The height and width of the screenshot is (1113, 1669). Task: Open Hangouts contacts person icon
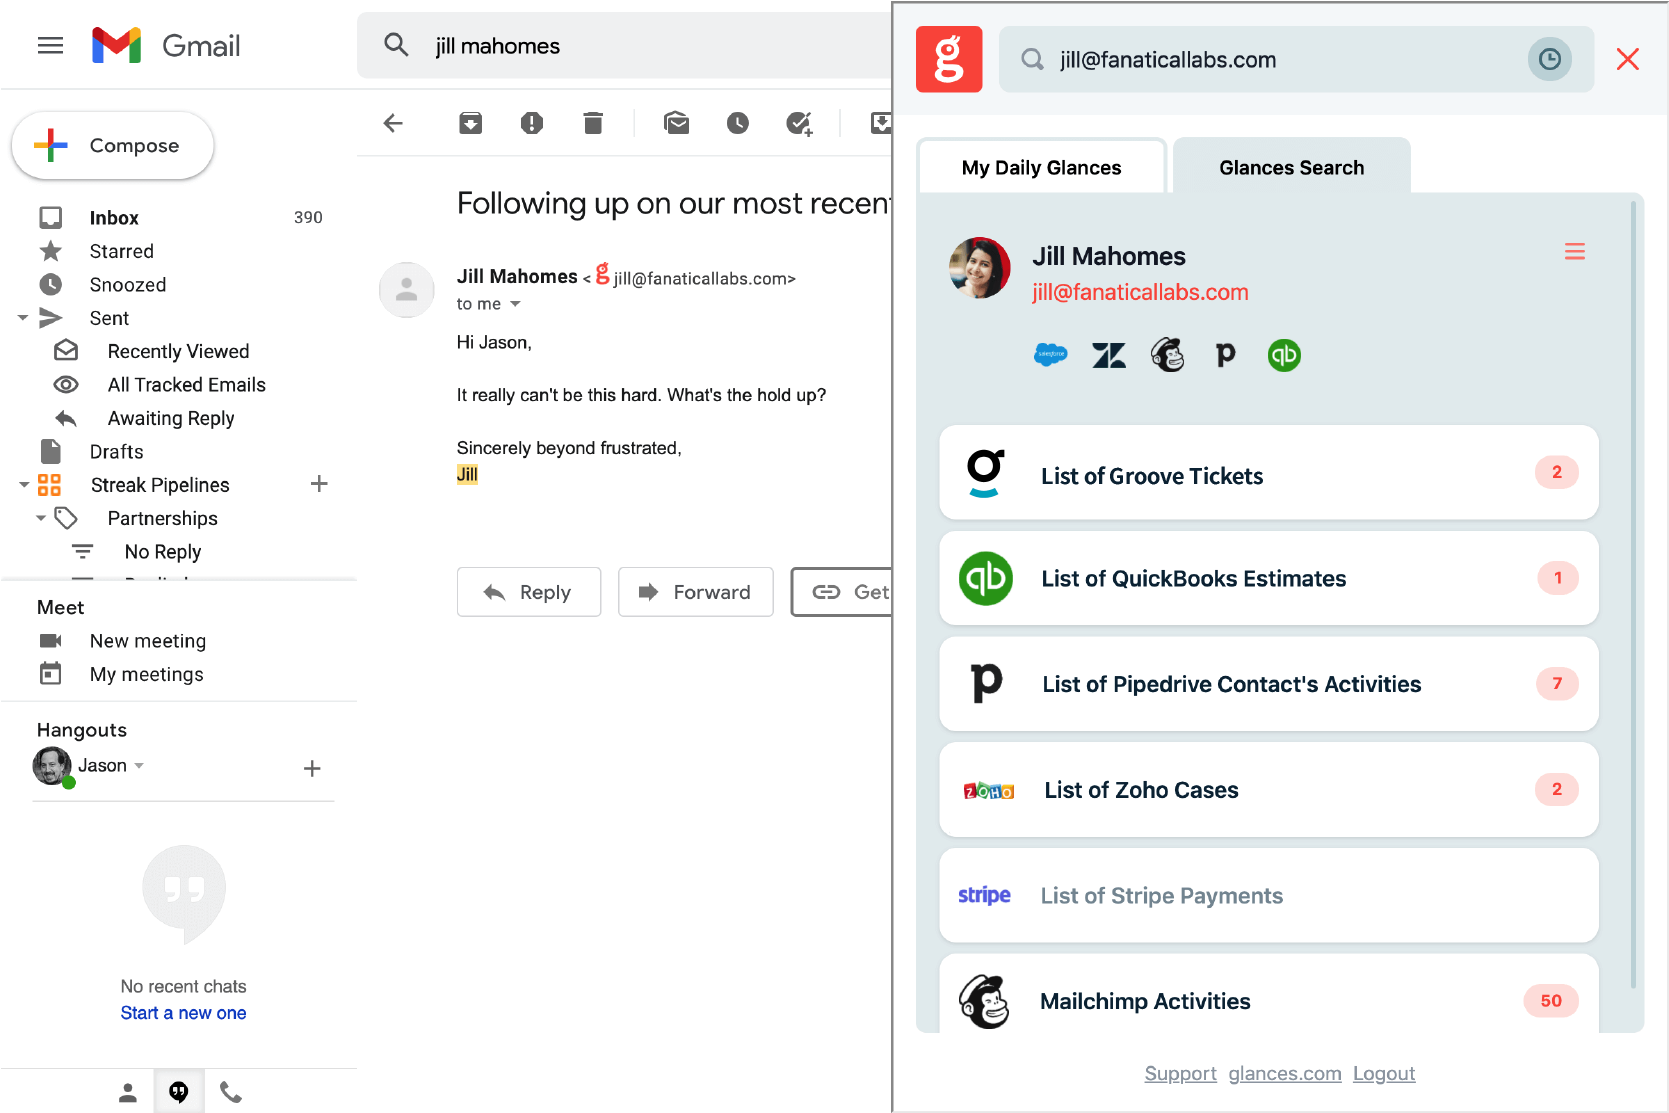pyautogui.click(x=128, y=1092)
